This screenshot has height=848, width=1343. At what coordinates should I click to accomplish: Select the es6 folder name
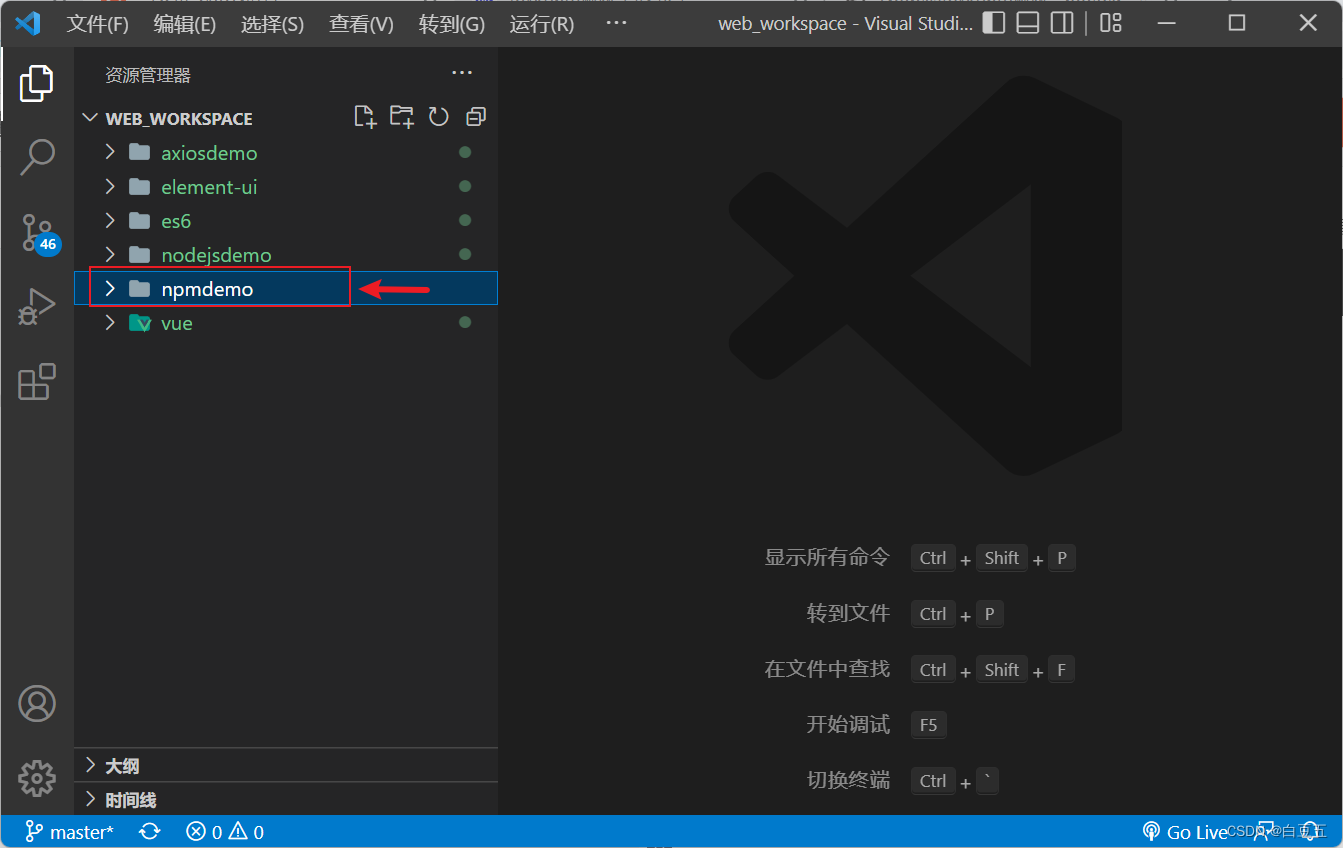pos(176,221)
